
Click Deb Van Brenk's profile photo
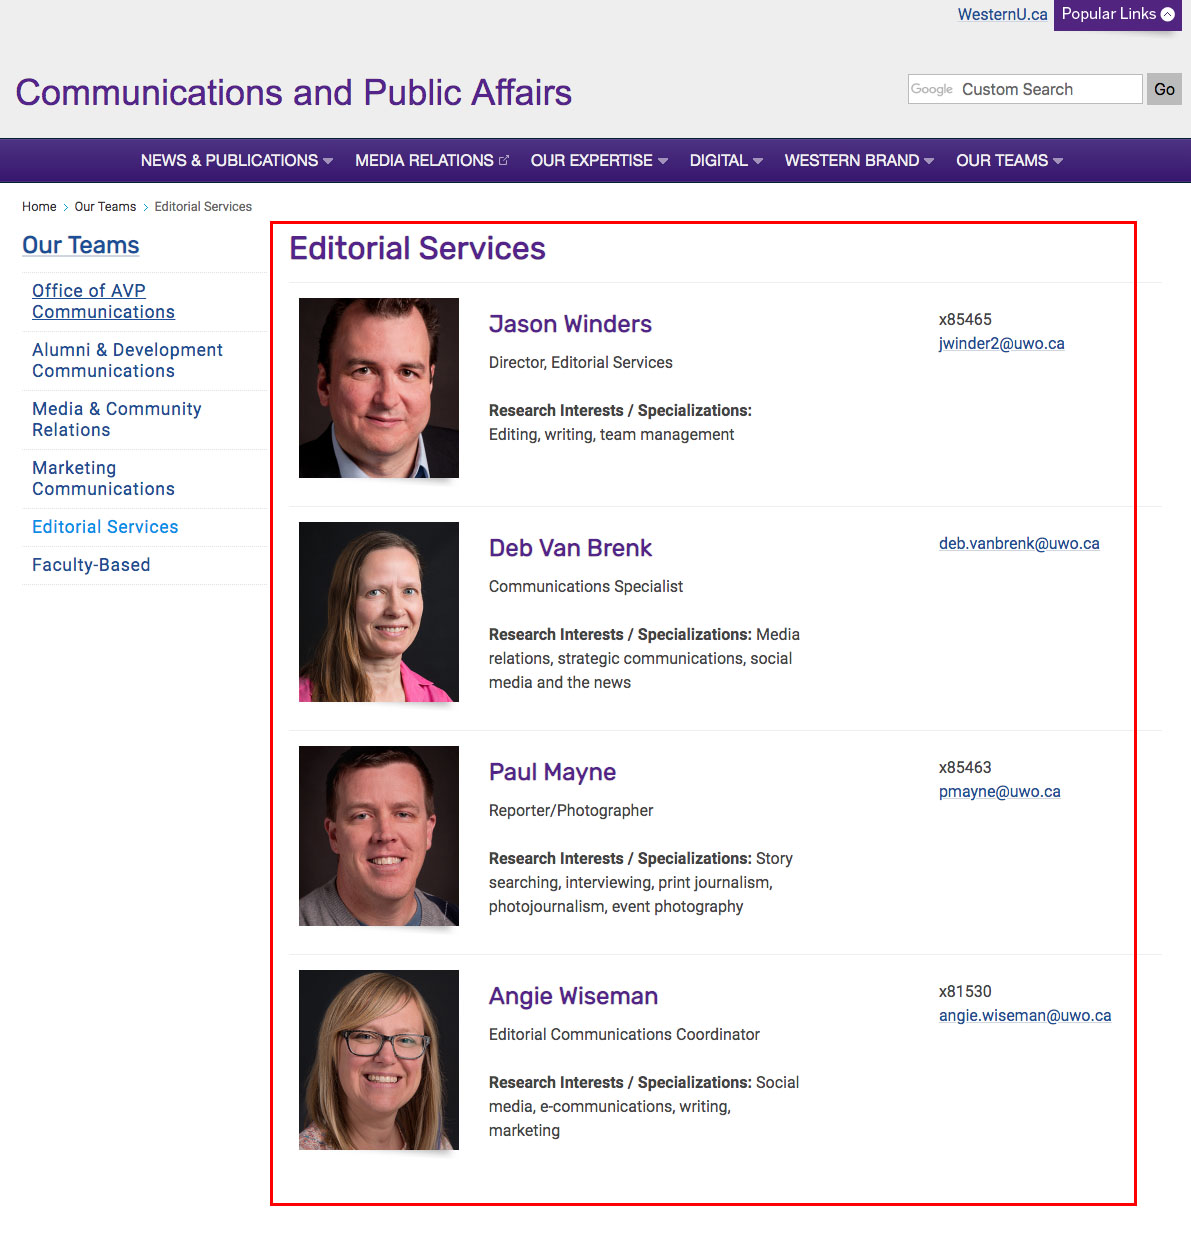point(379,612)
